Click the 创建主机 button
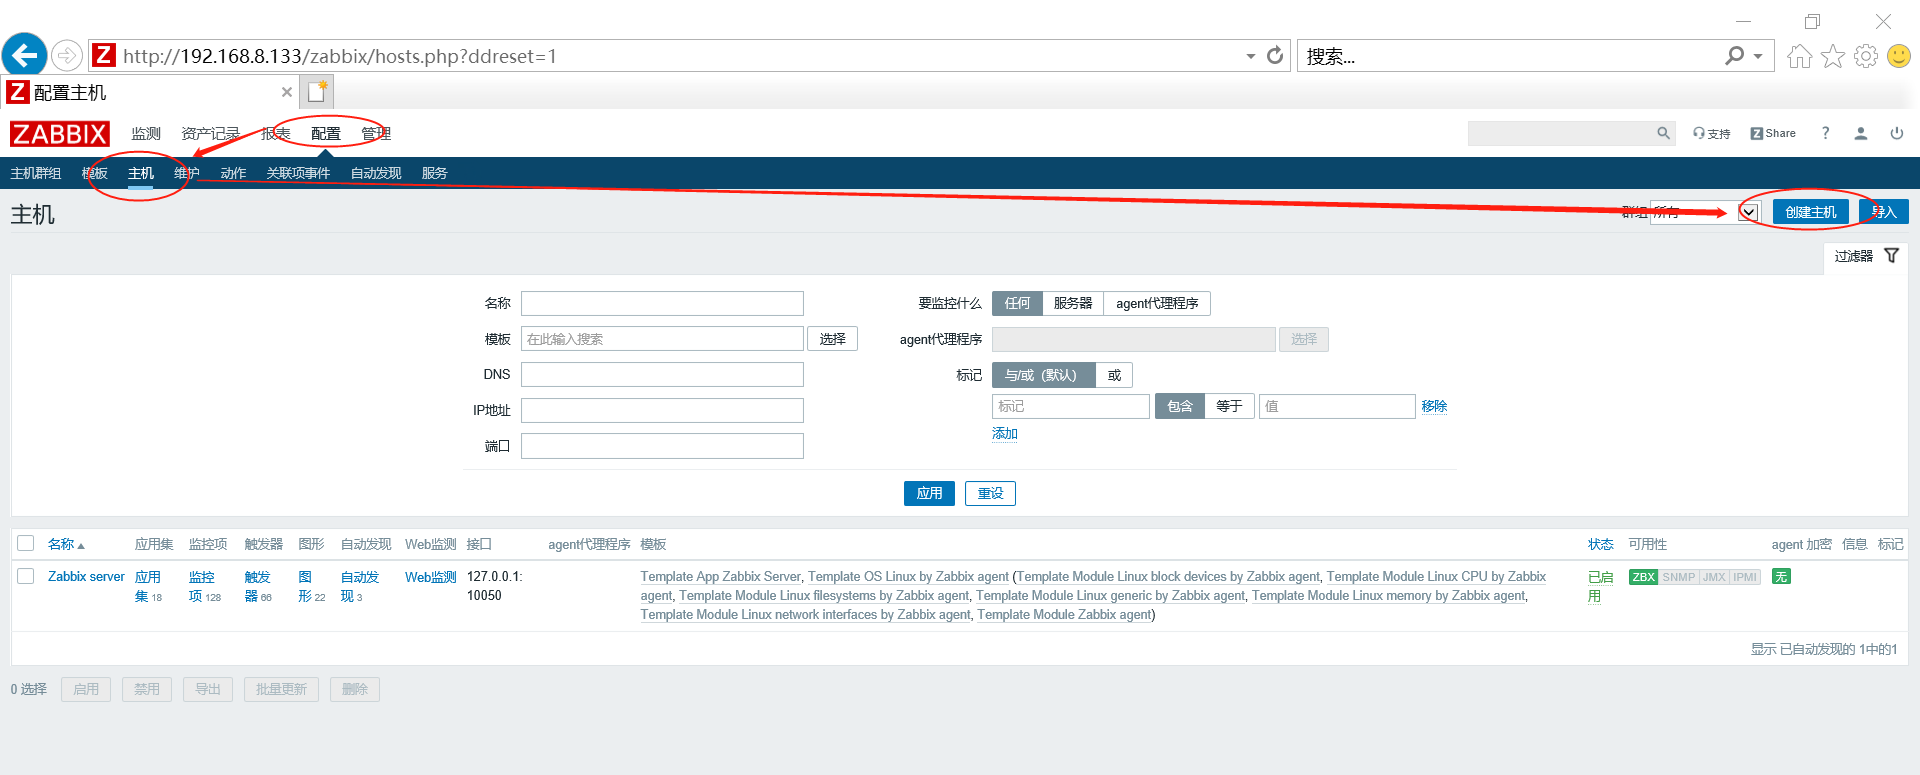 pos(1810,212)
